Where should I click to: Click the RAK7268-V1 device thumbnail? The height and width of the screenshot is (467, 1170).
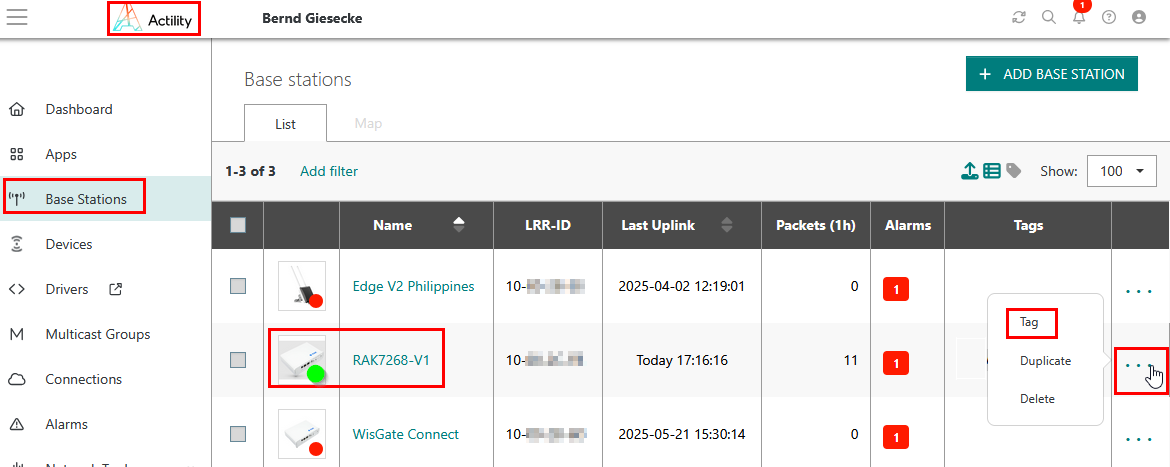point(301,360)
